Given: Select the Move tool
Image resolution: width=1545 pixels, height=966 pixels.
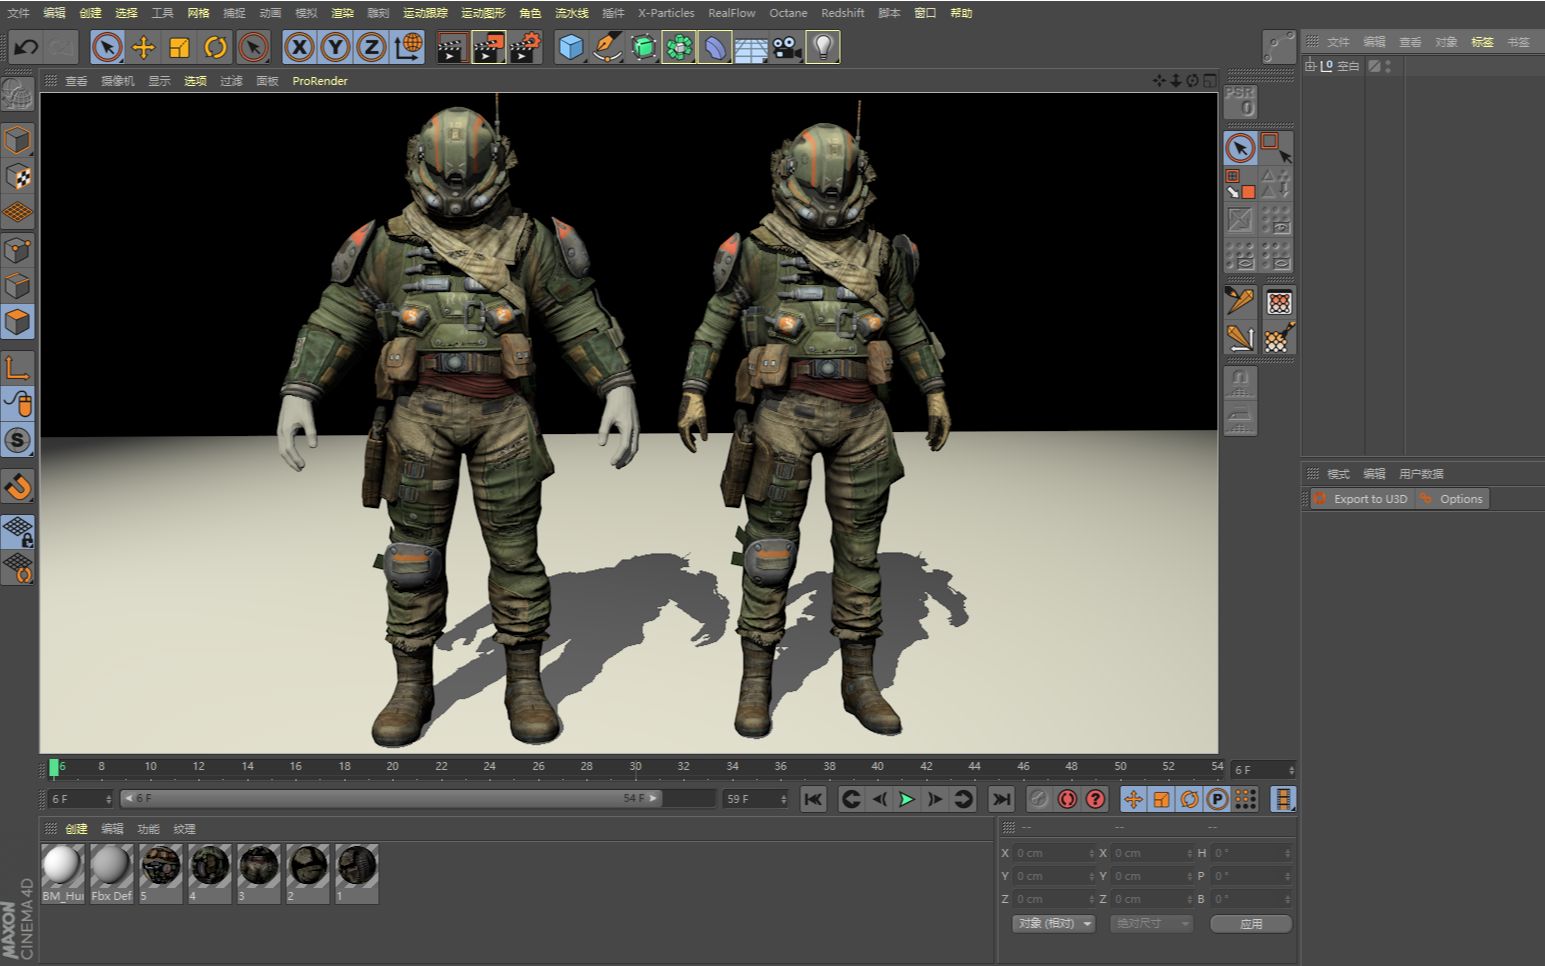Looking at the screenshot, I should 143,47.
